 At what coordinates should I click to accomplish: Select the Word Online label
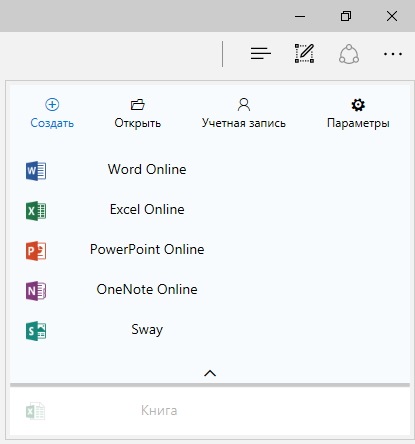coord(147,169)
